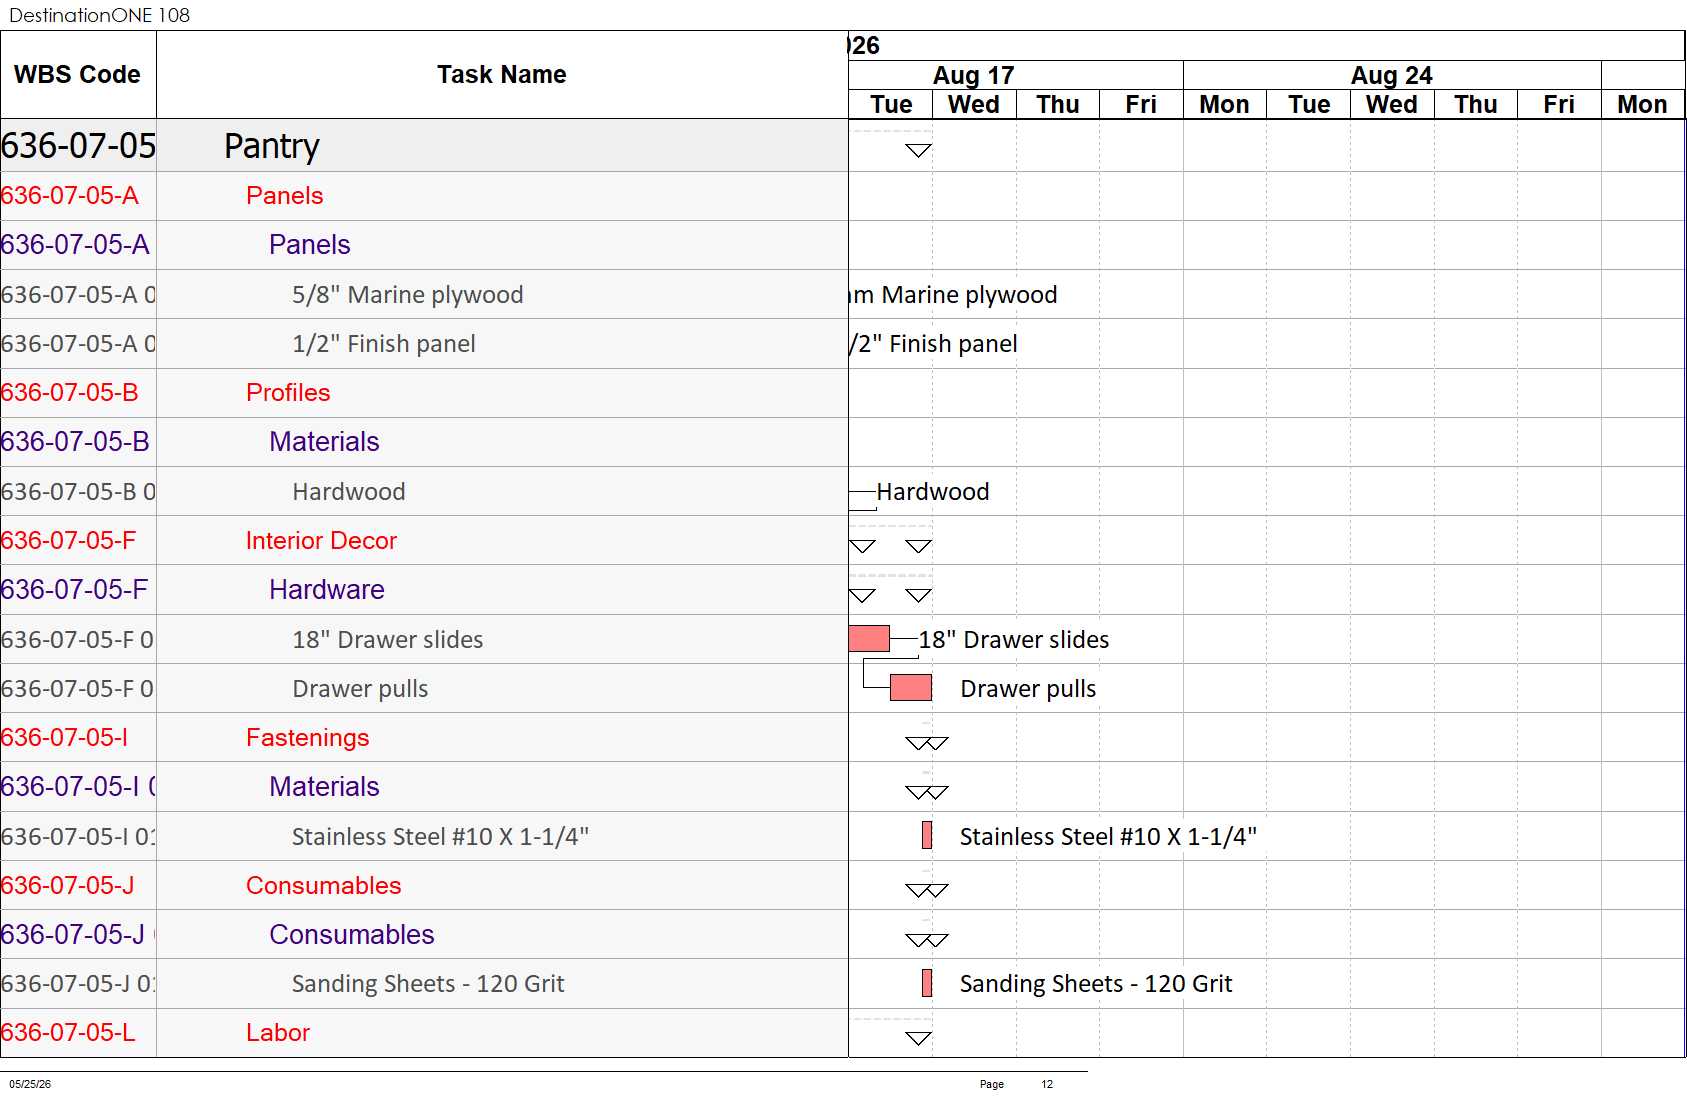Click the 18" Drawer slides Gantt bar

(x=869, y=639)
